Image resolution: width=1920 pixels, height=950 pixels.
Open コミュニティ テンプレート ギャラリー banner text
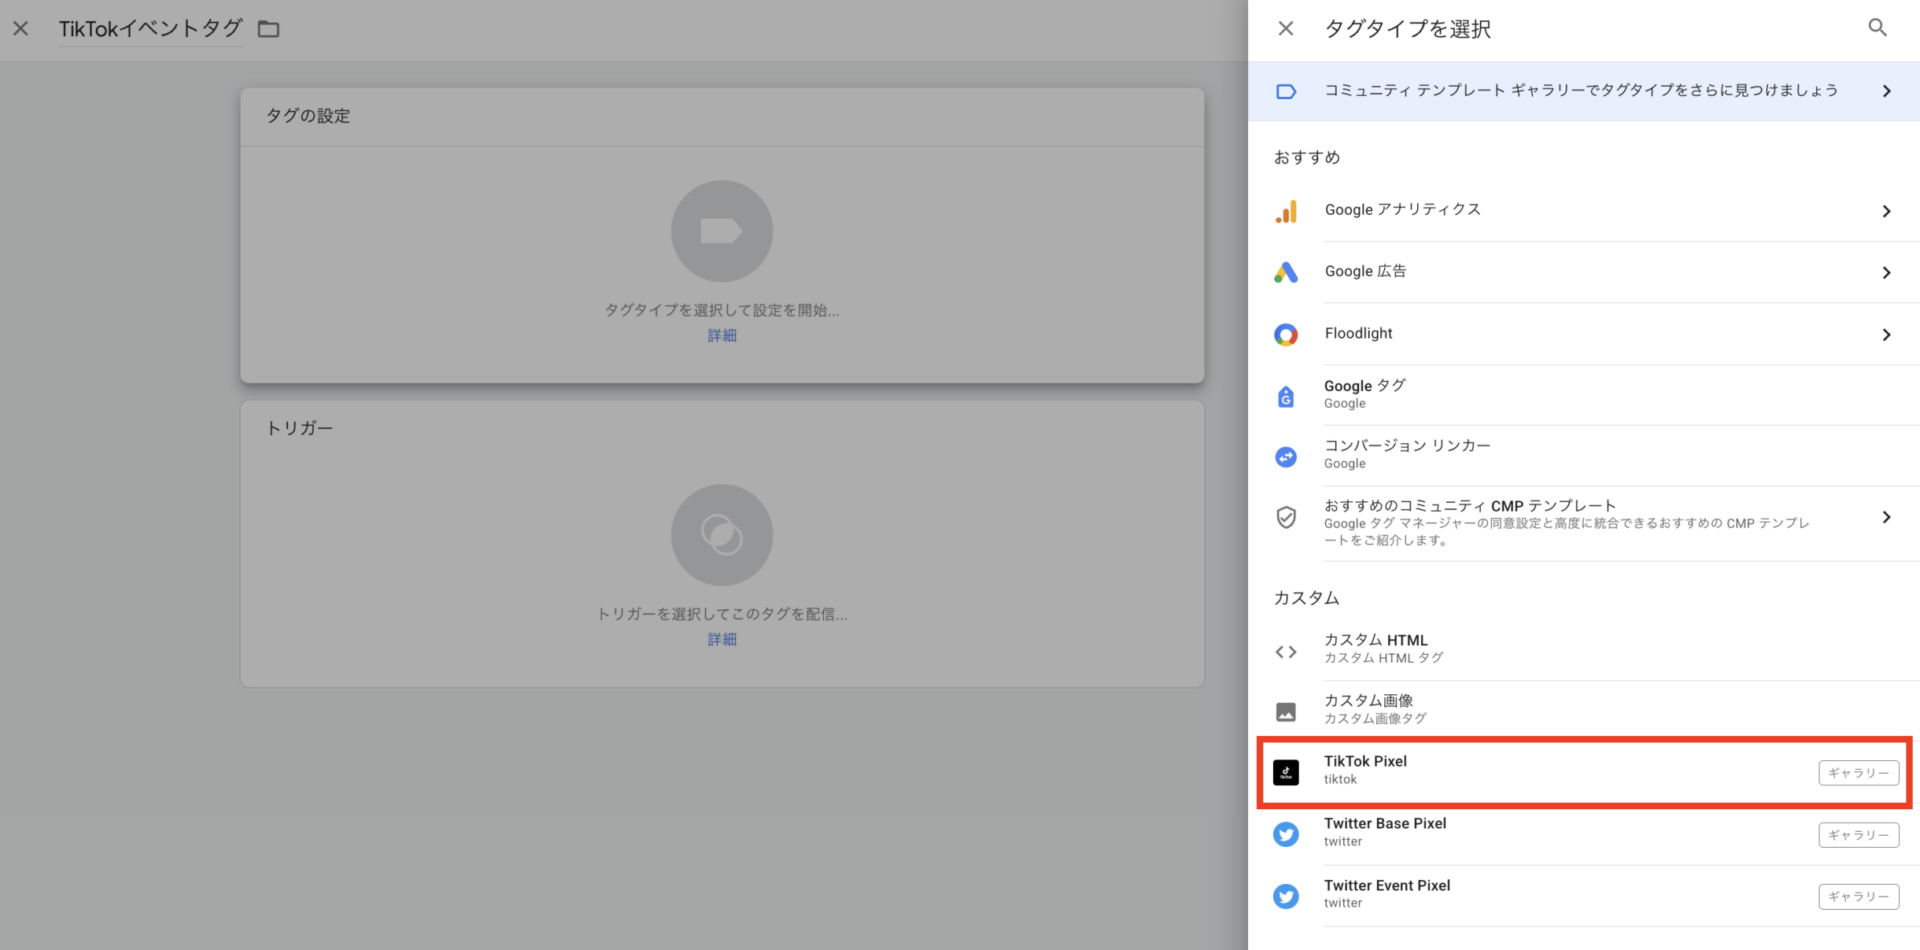(x=1581, y=91)
